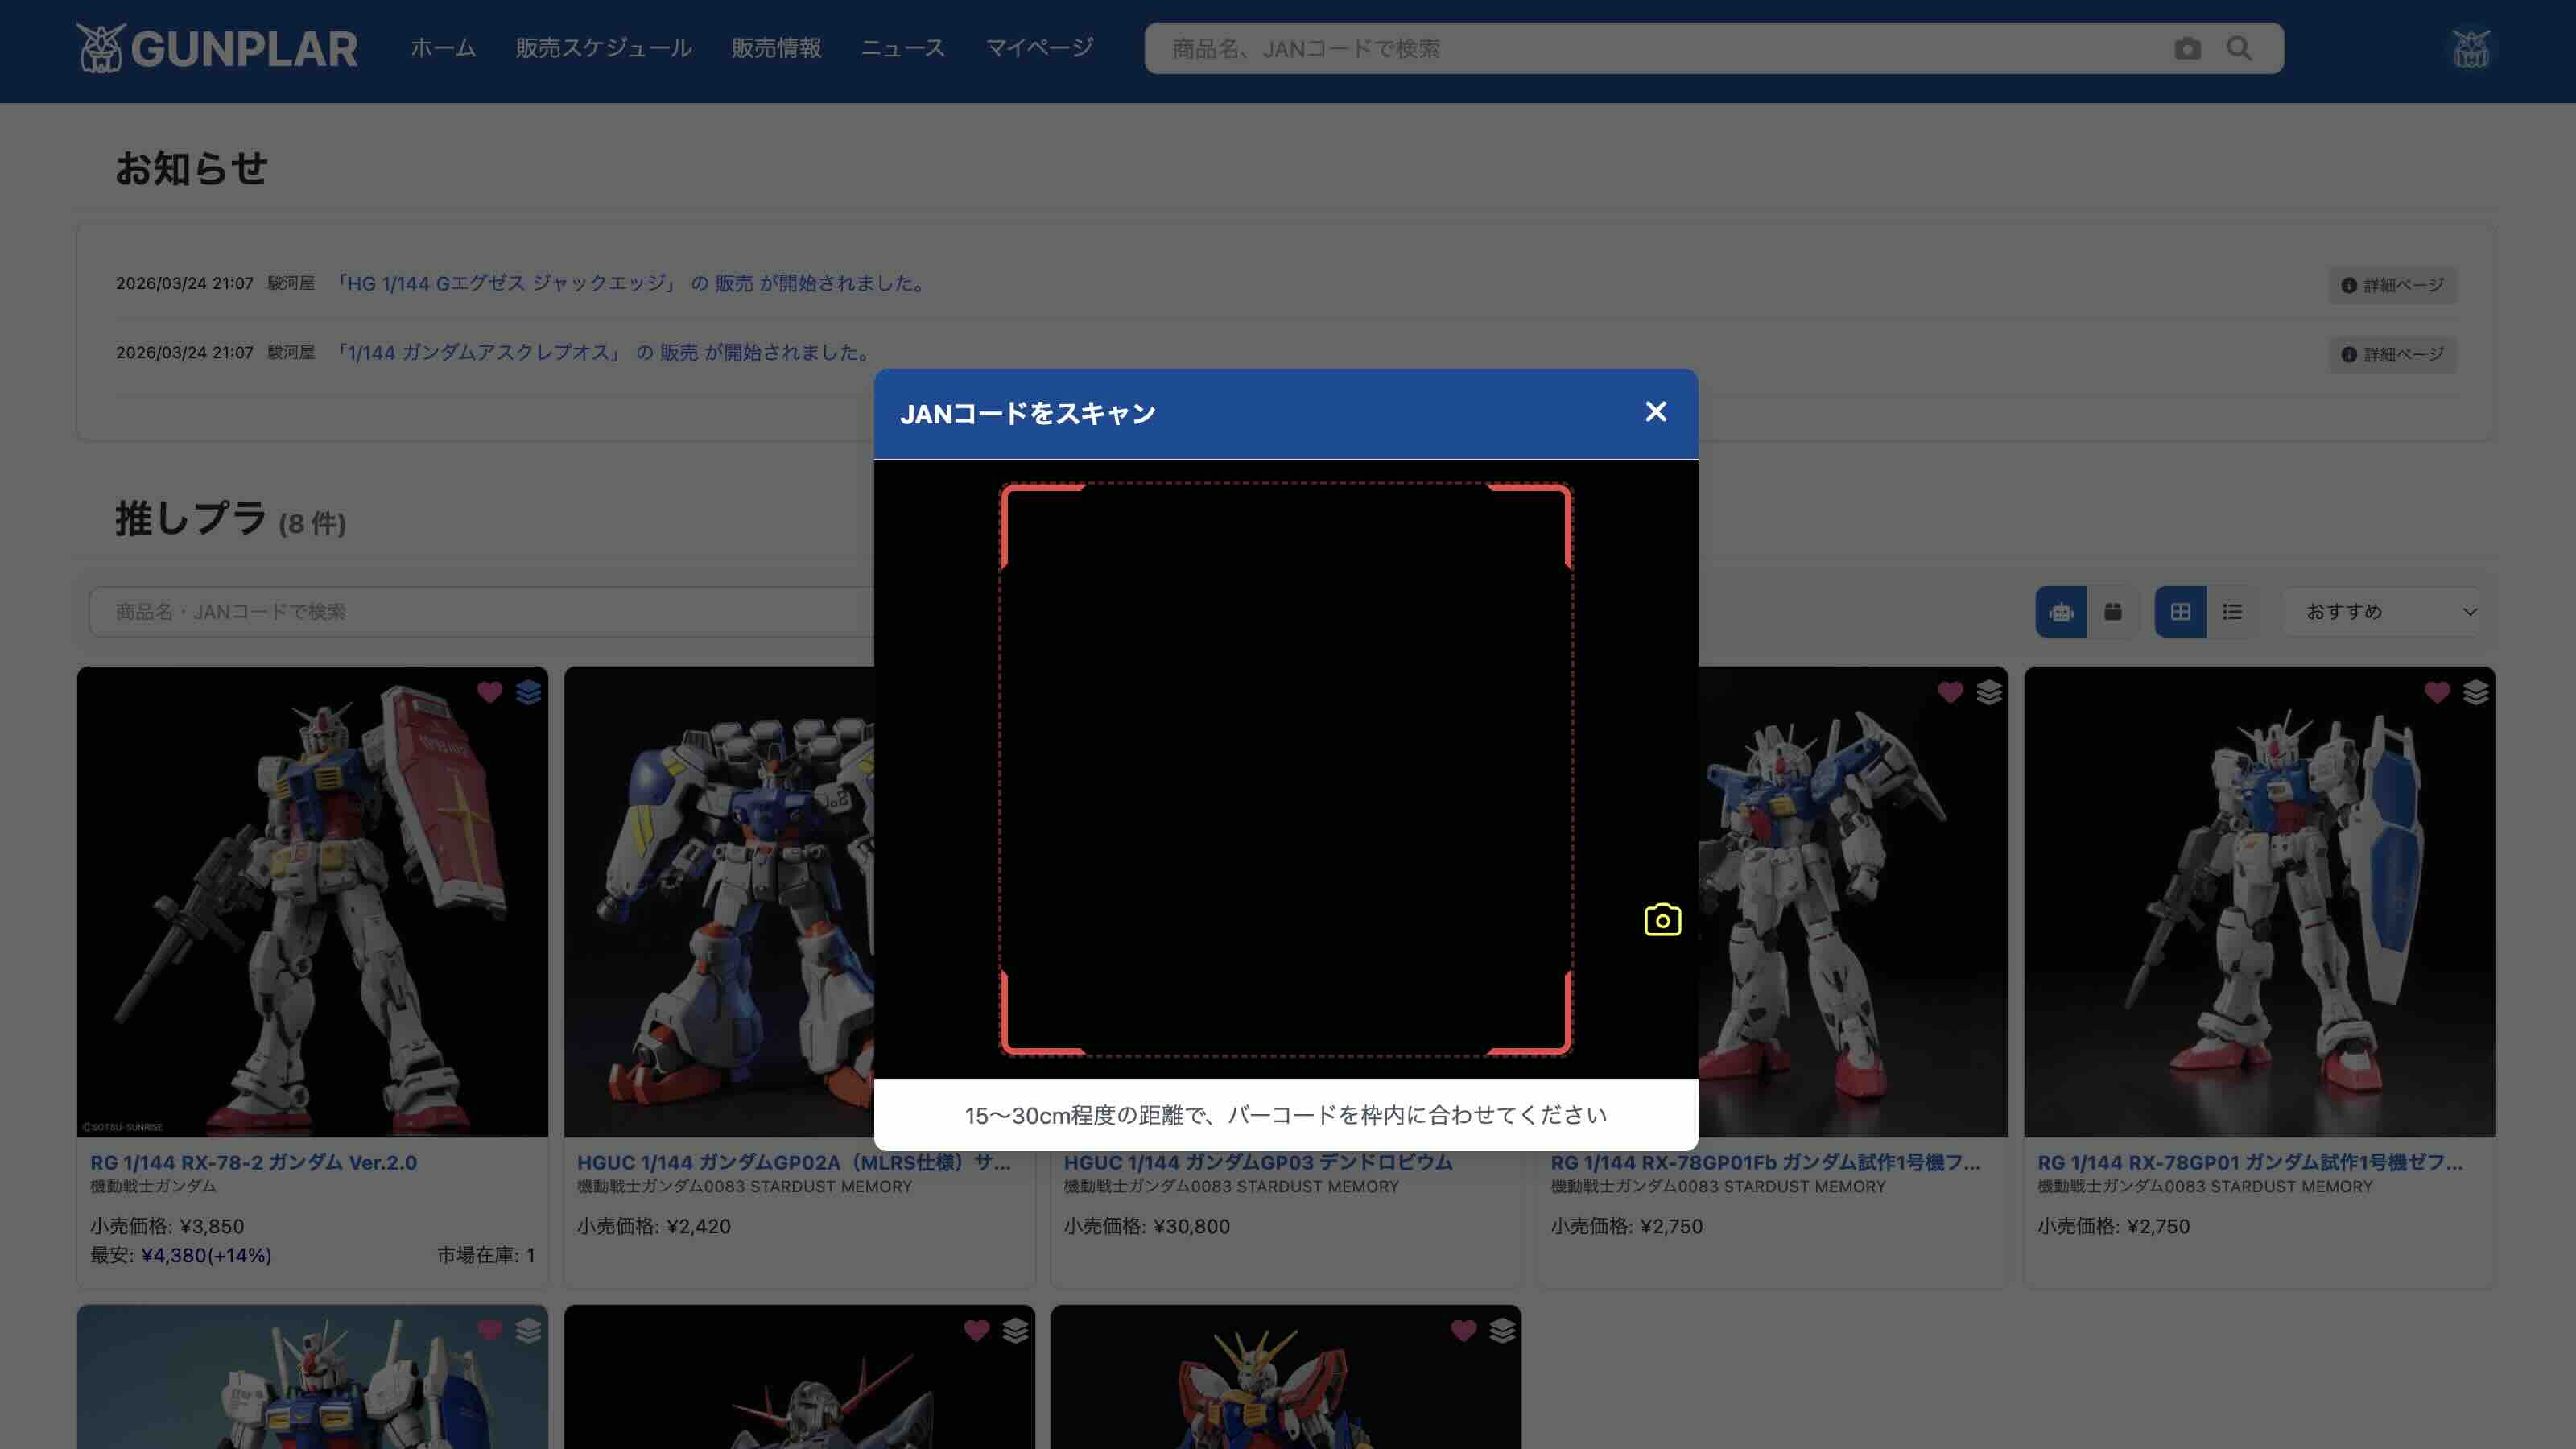The height and width of the screenshot is (1449, 2576).
Task: Click 市場在庫: 1 text on first card
Action: [486, 1255]
